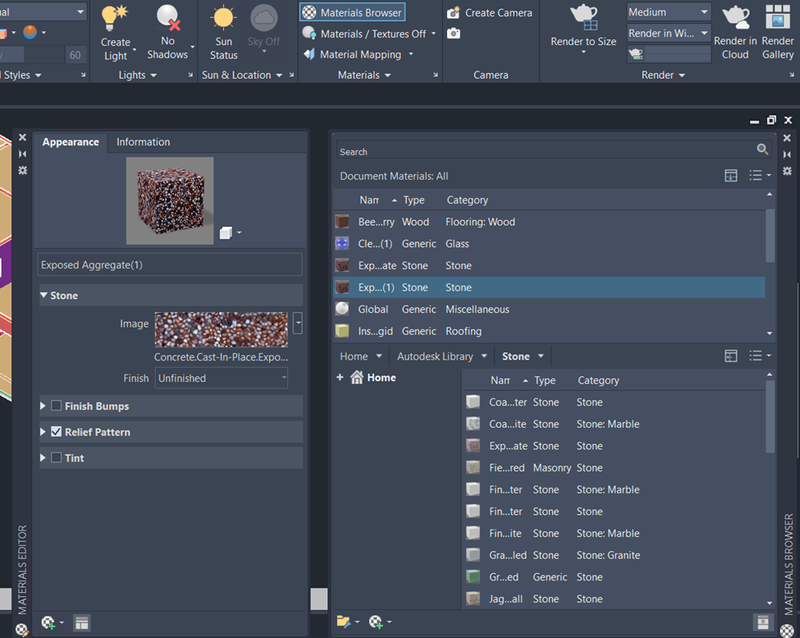Sort Document Materials by Category column

point(467,200)
